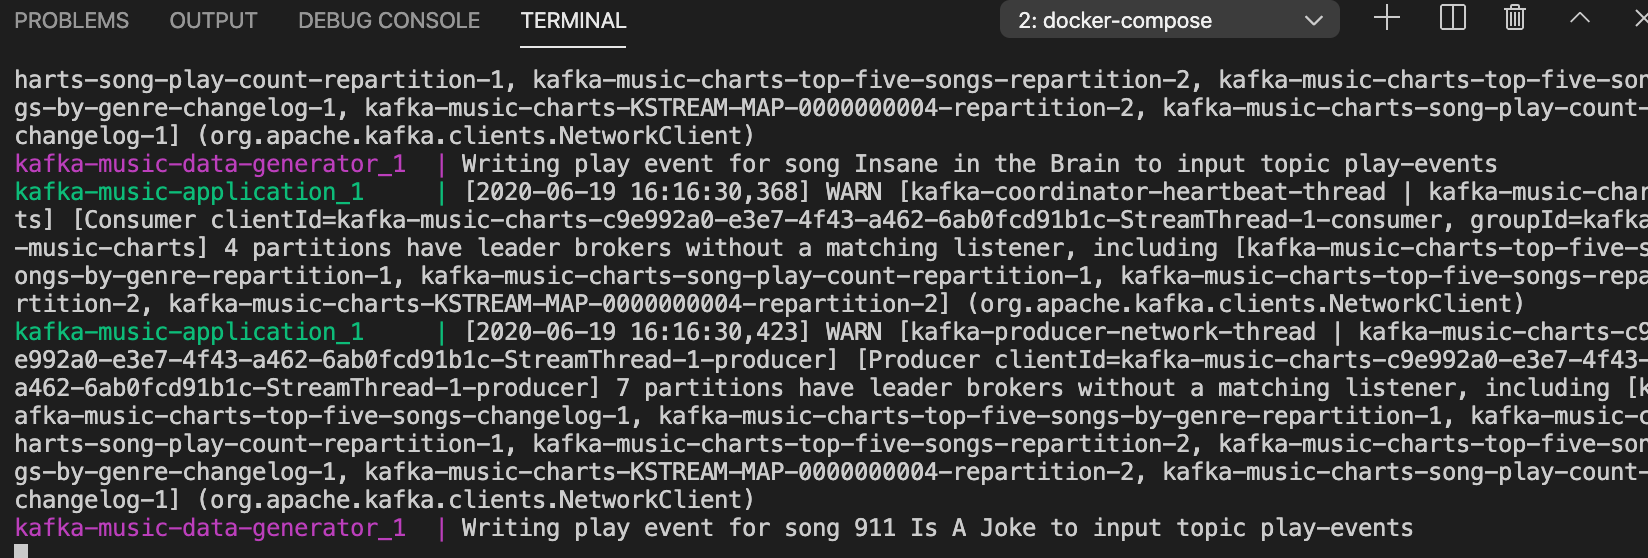Kill terminal using trash icon
This screenshot has height=558, width=1648.
pos(1515,18)
